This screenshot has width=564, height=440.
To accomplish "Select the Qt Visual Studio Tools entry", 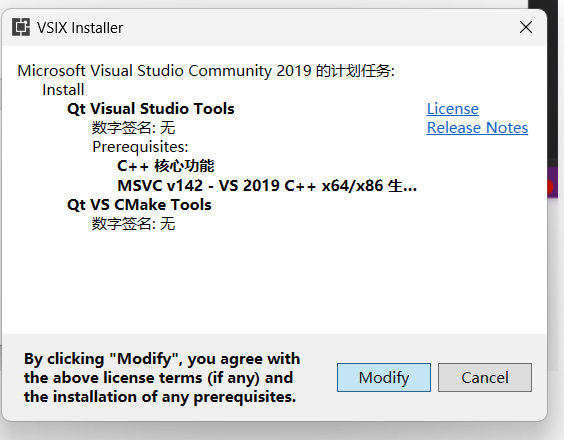I will 151,109.
